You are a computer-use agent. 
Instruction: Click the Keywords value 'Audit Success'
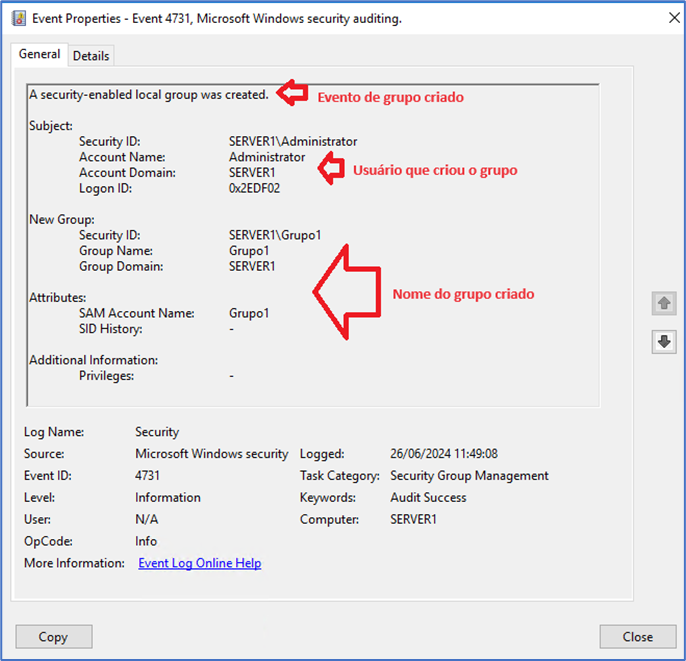428,498
